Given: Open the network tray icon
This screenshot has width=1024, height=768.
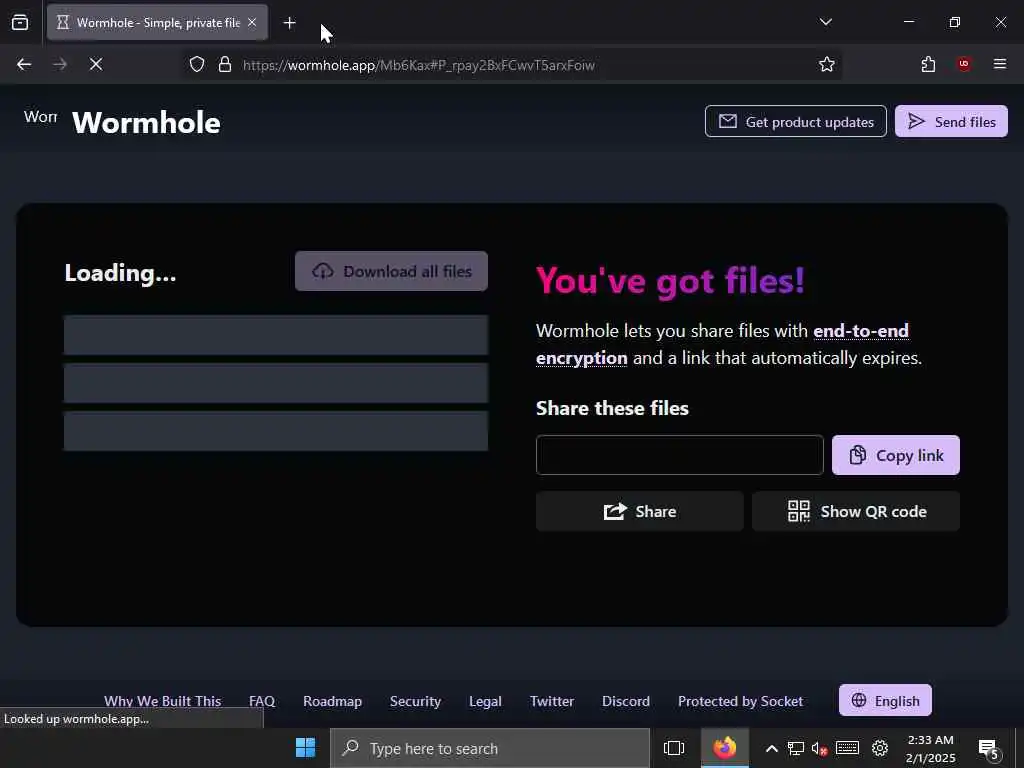Looking at the screenshot, I should pos(795,748).
